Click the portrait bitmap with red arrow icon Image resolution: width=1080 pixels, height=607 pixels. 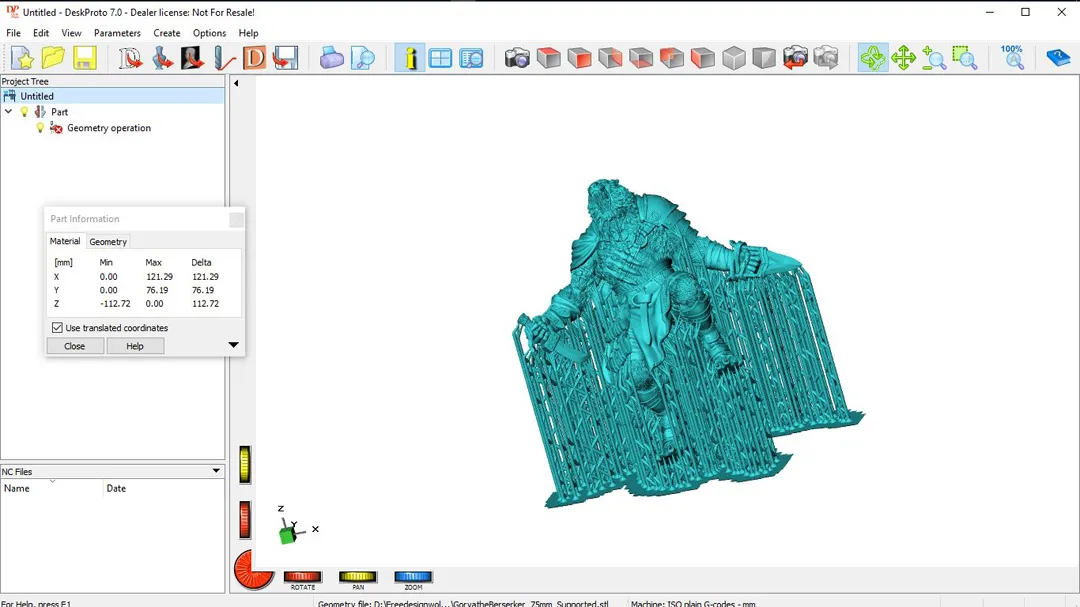click(192, 59)
